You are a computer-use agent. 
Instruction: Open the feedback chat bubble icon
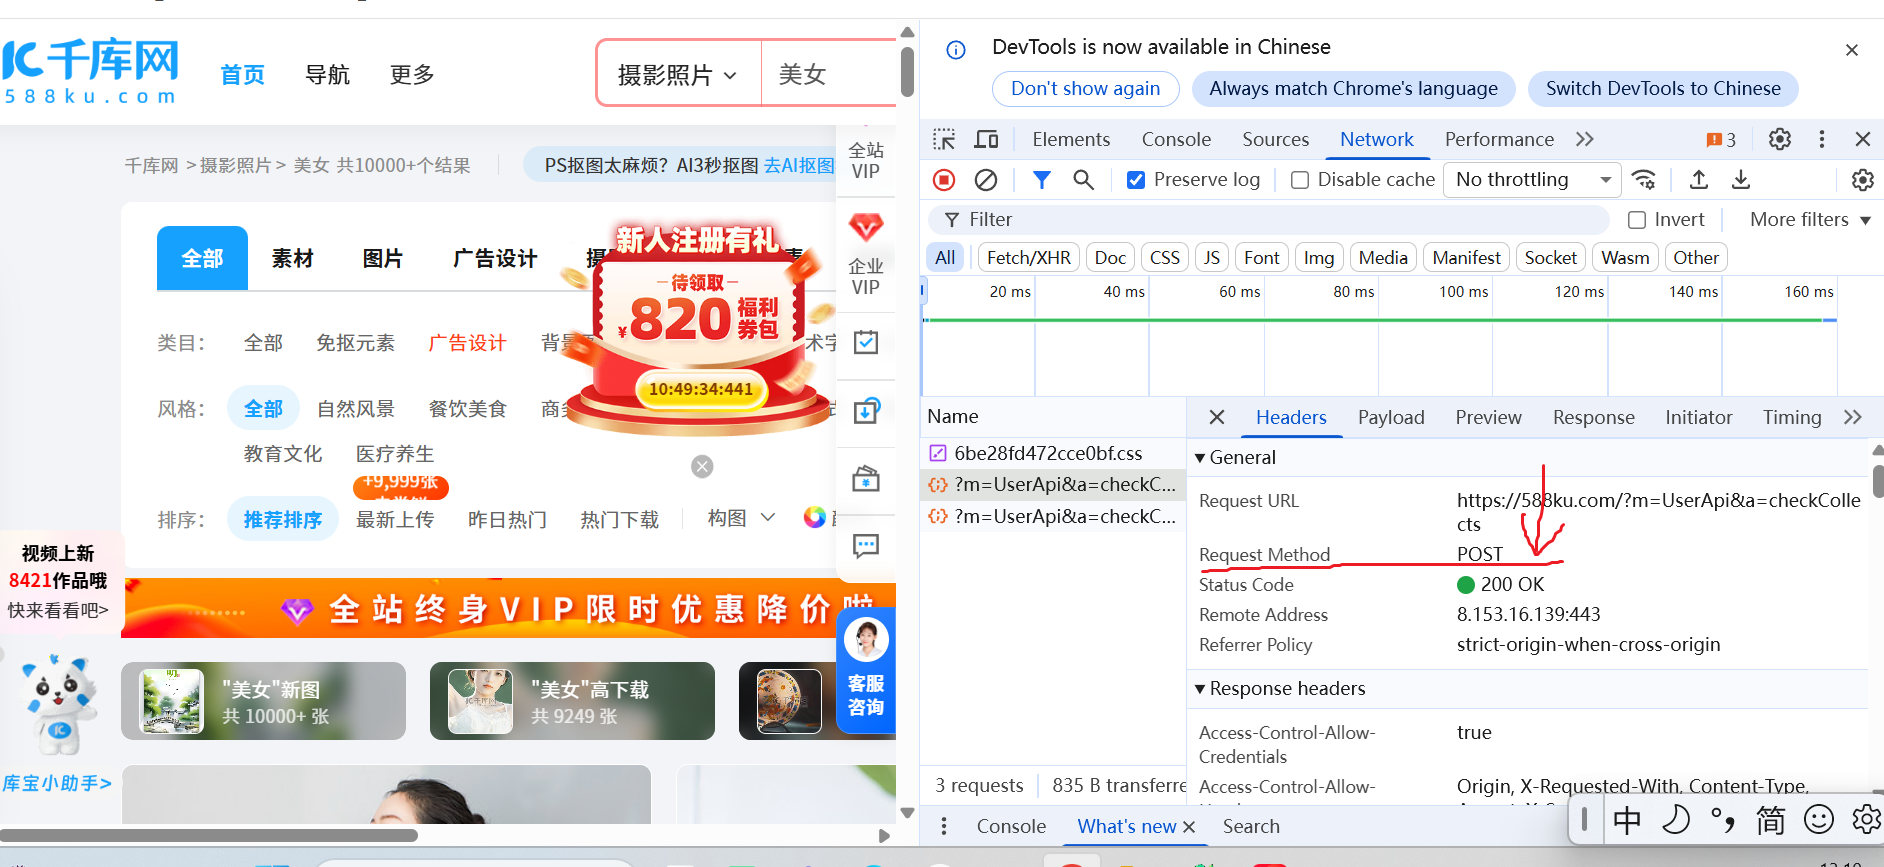(x=866, y=546)
